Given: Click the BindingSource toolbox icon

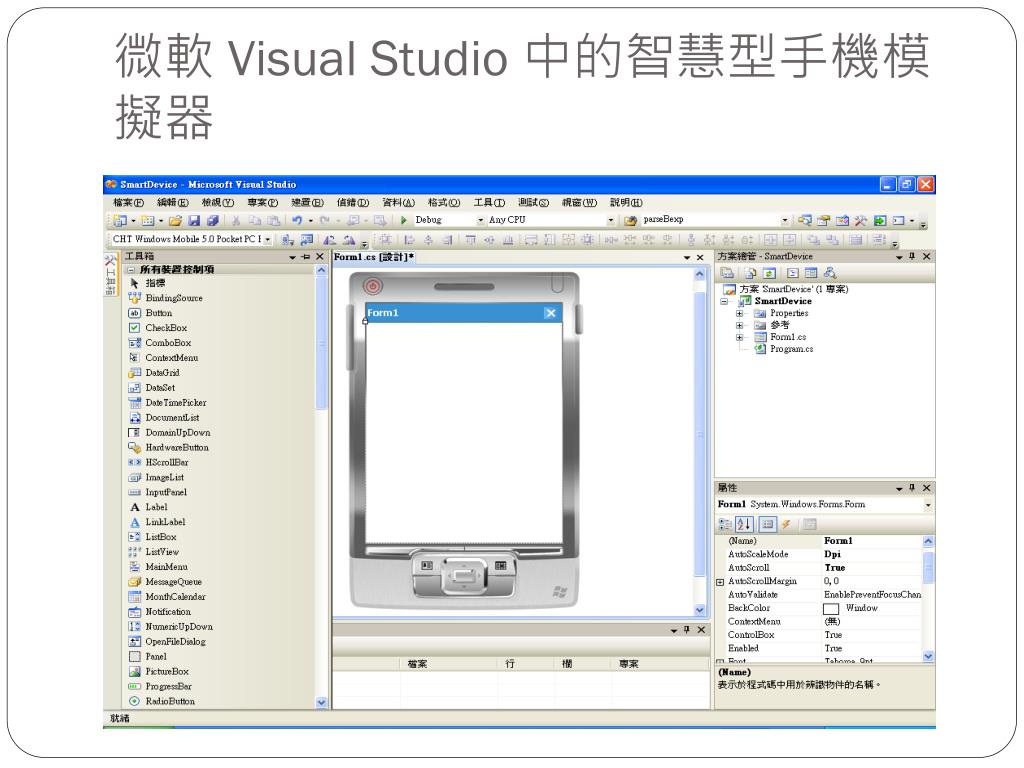Looking at the screenshot, I should coord(135,298).
